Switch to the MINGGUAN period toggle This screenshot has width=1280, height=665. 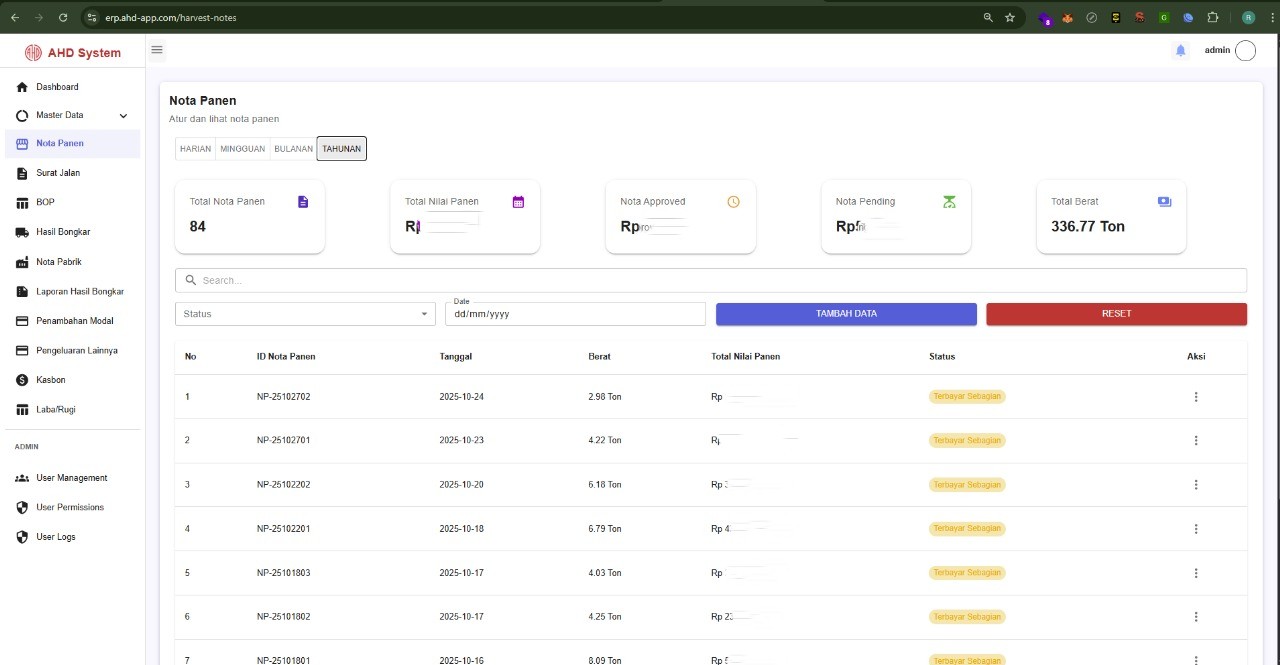(x=242, y=149)
